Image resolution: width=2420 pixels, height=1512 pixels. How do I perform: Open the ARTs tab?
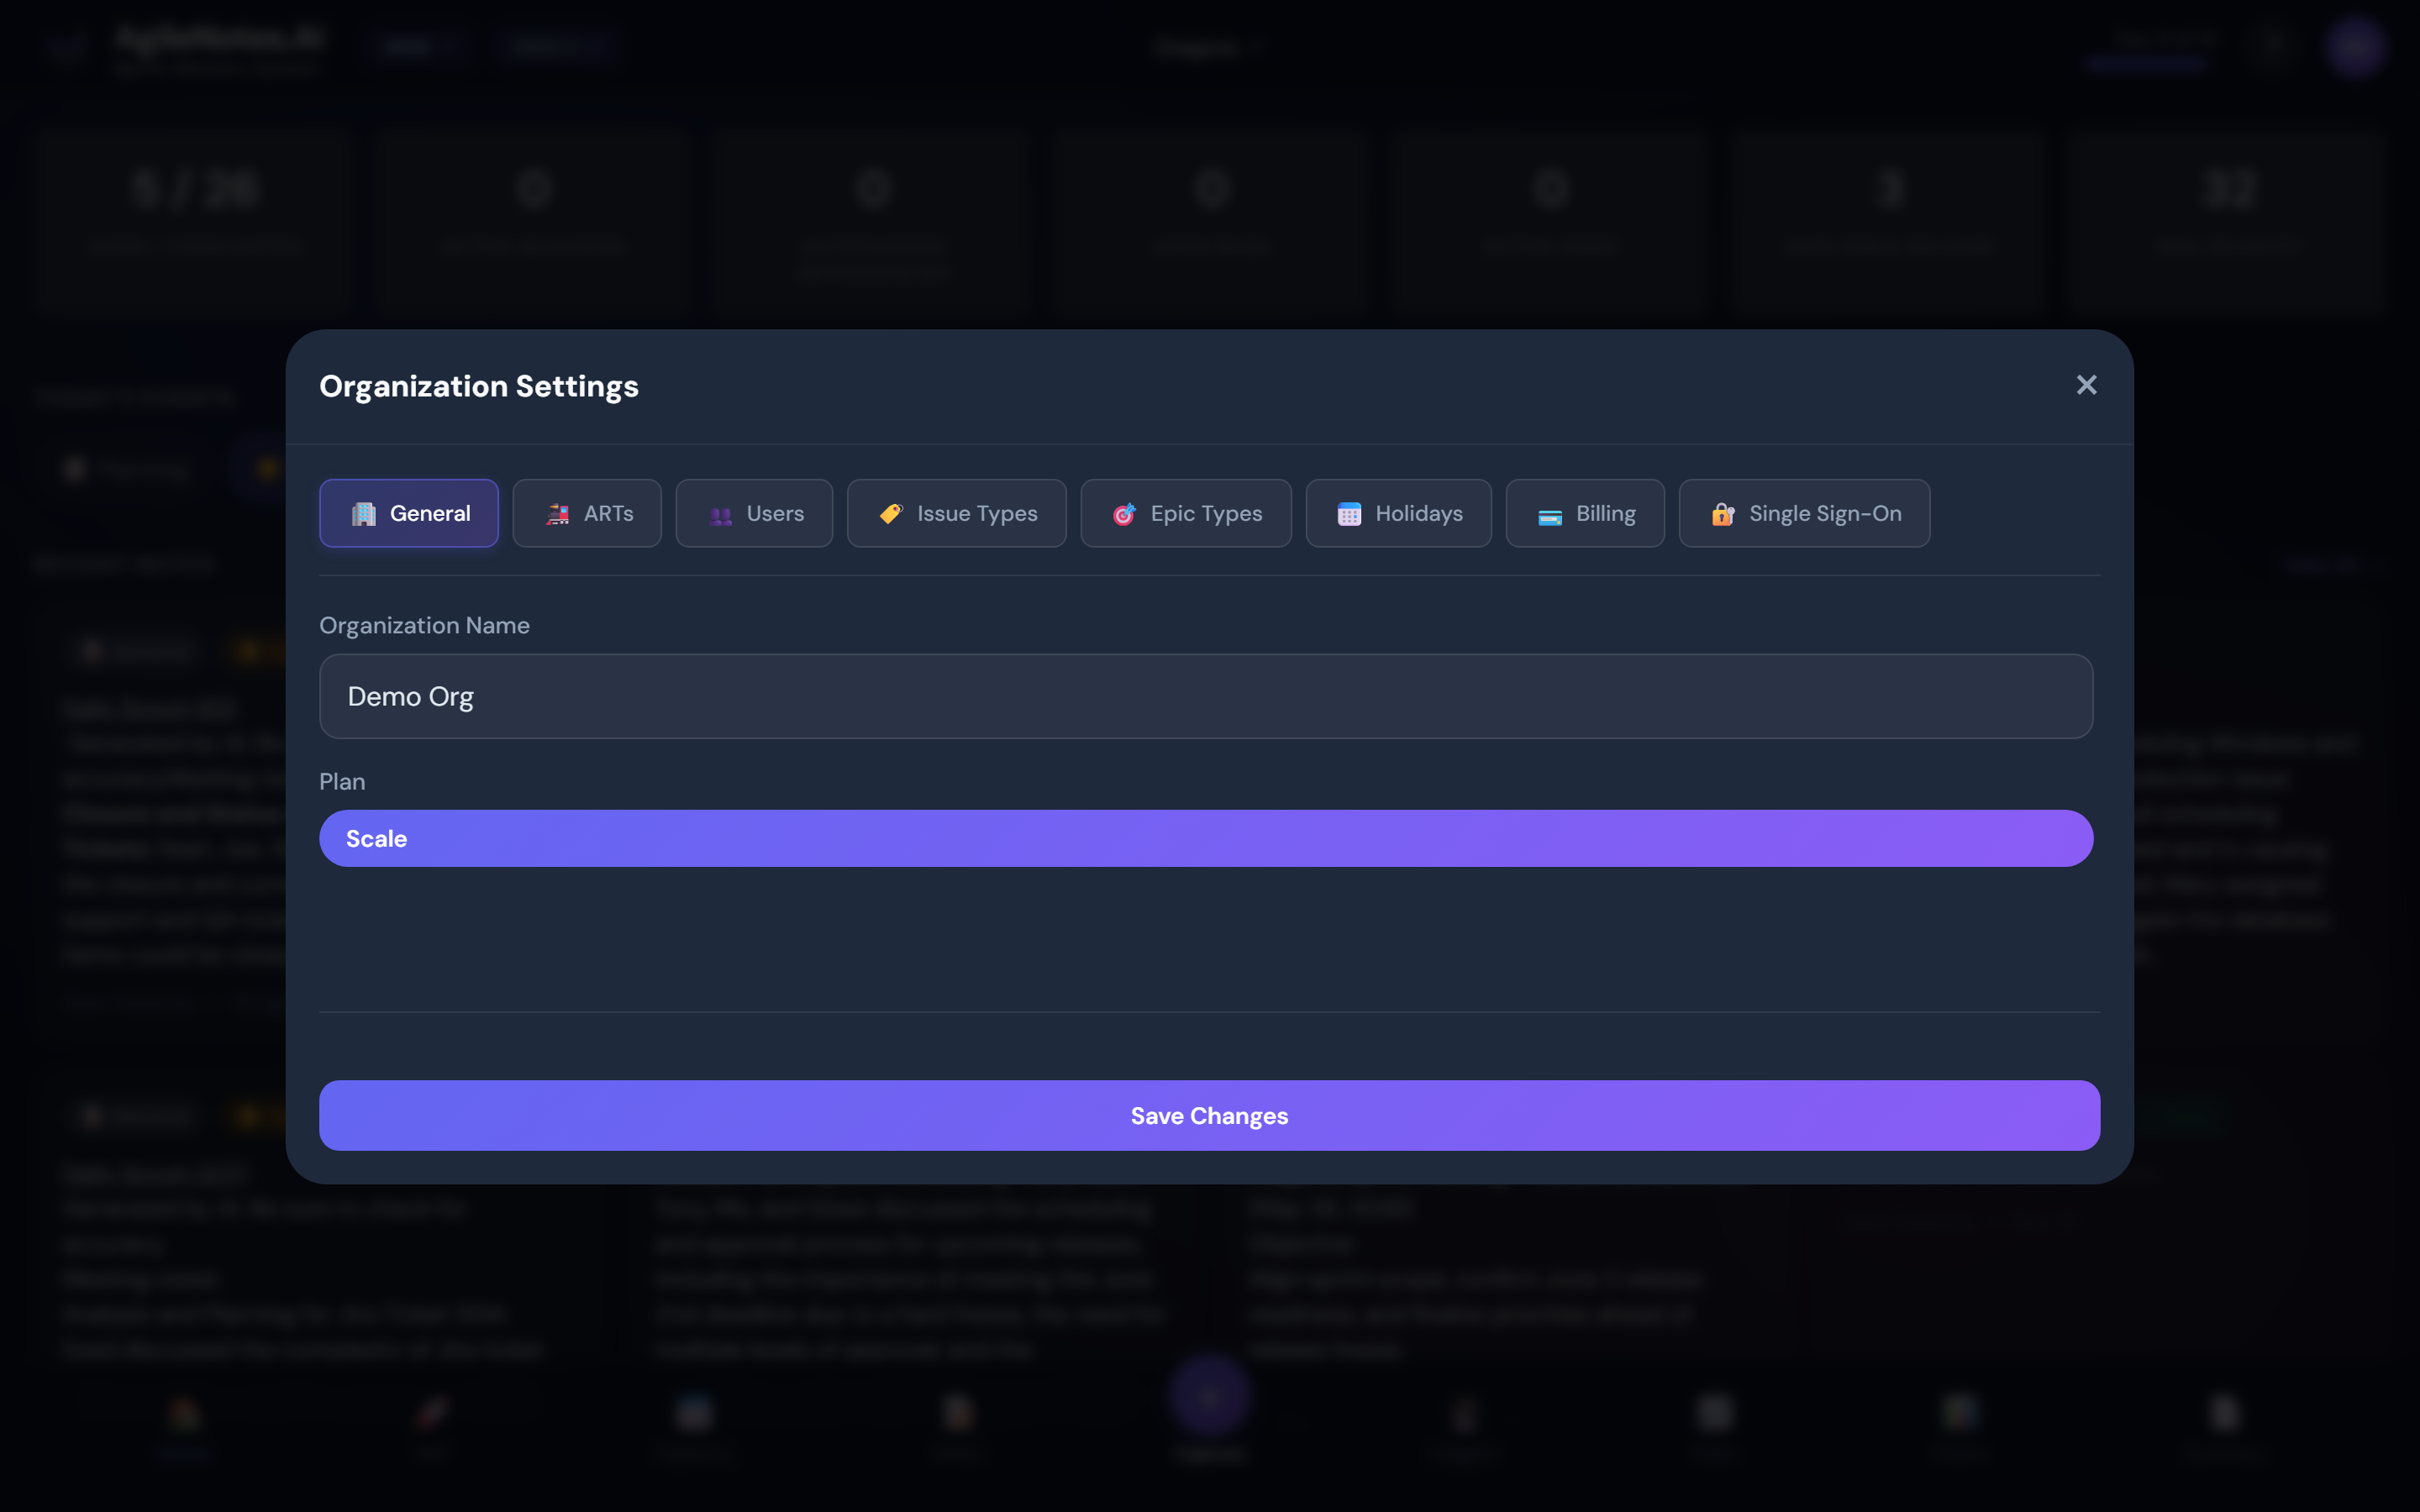click(587, 513)
